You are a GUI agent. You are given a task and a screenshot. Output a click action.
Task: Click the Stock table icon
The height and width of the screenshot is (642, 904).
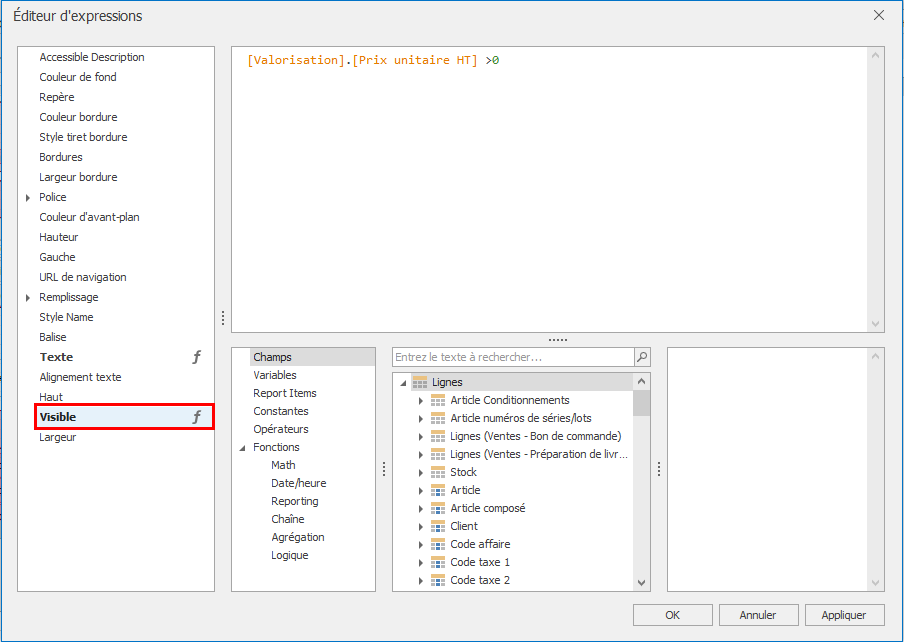coord(438,472)
